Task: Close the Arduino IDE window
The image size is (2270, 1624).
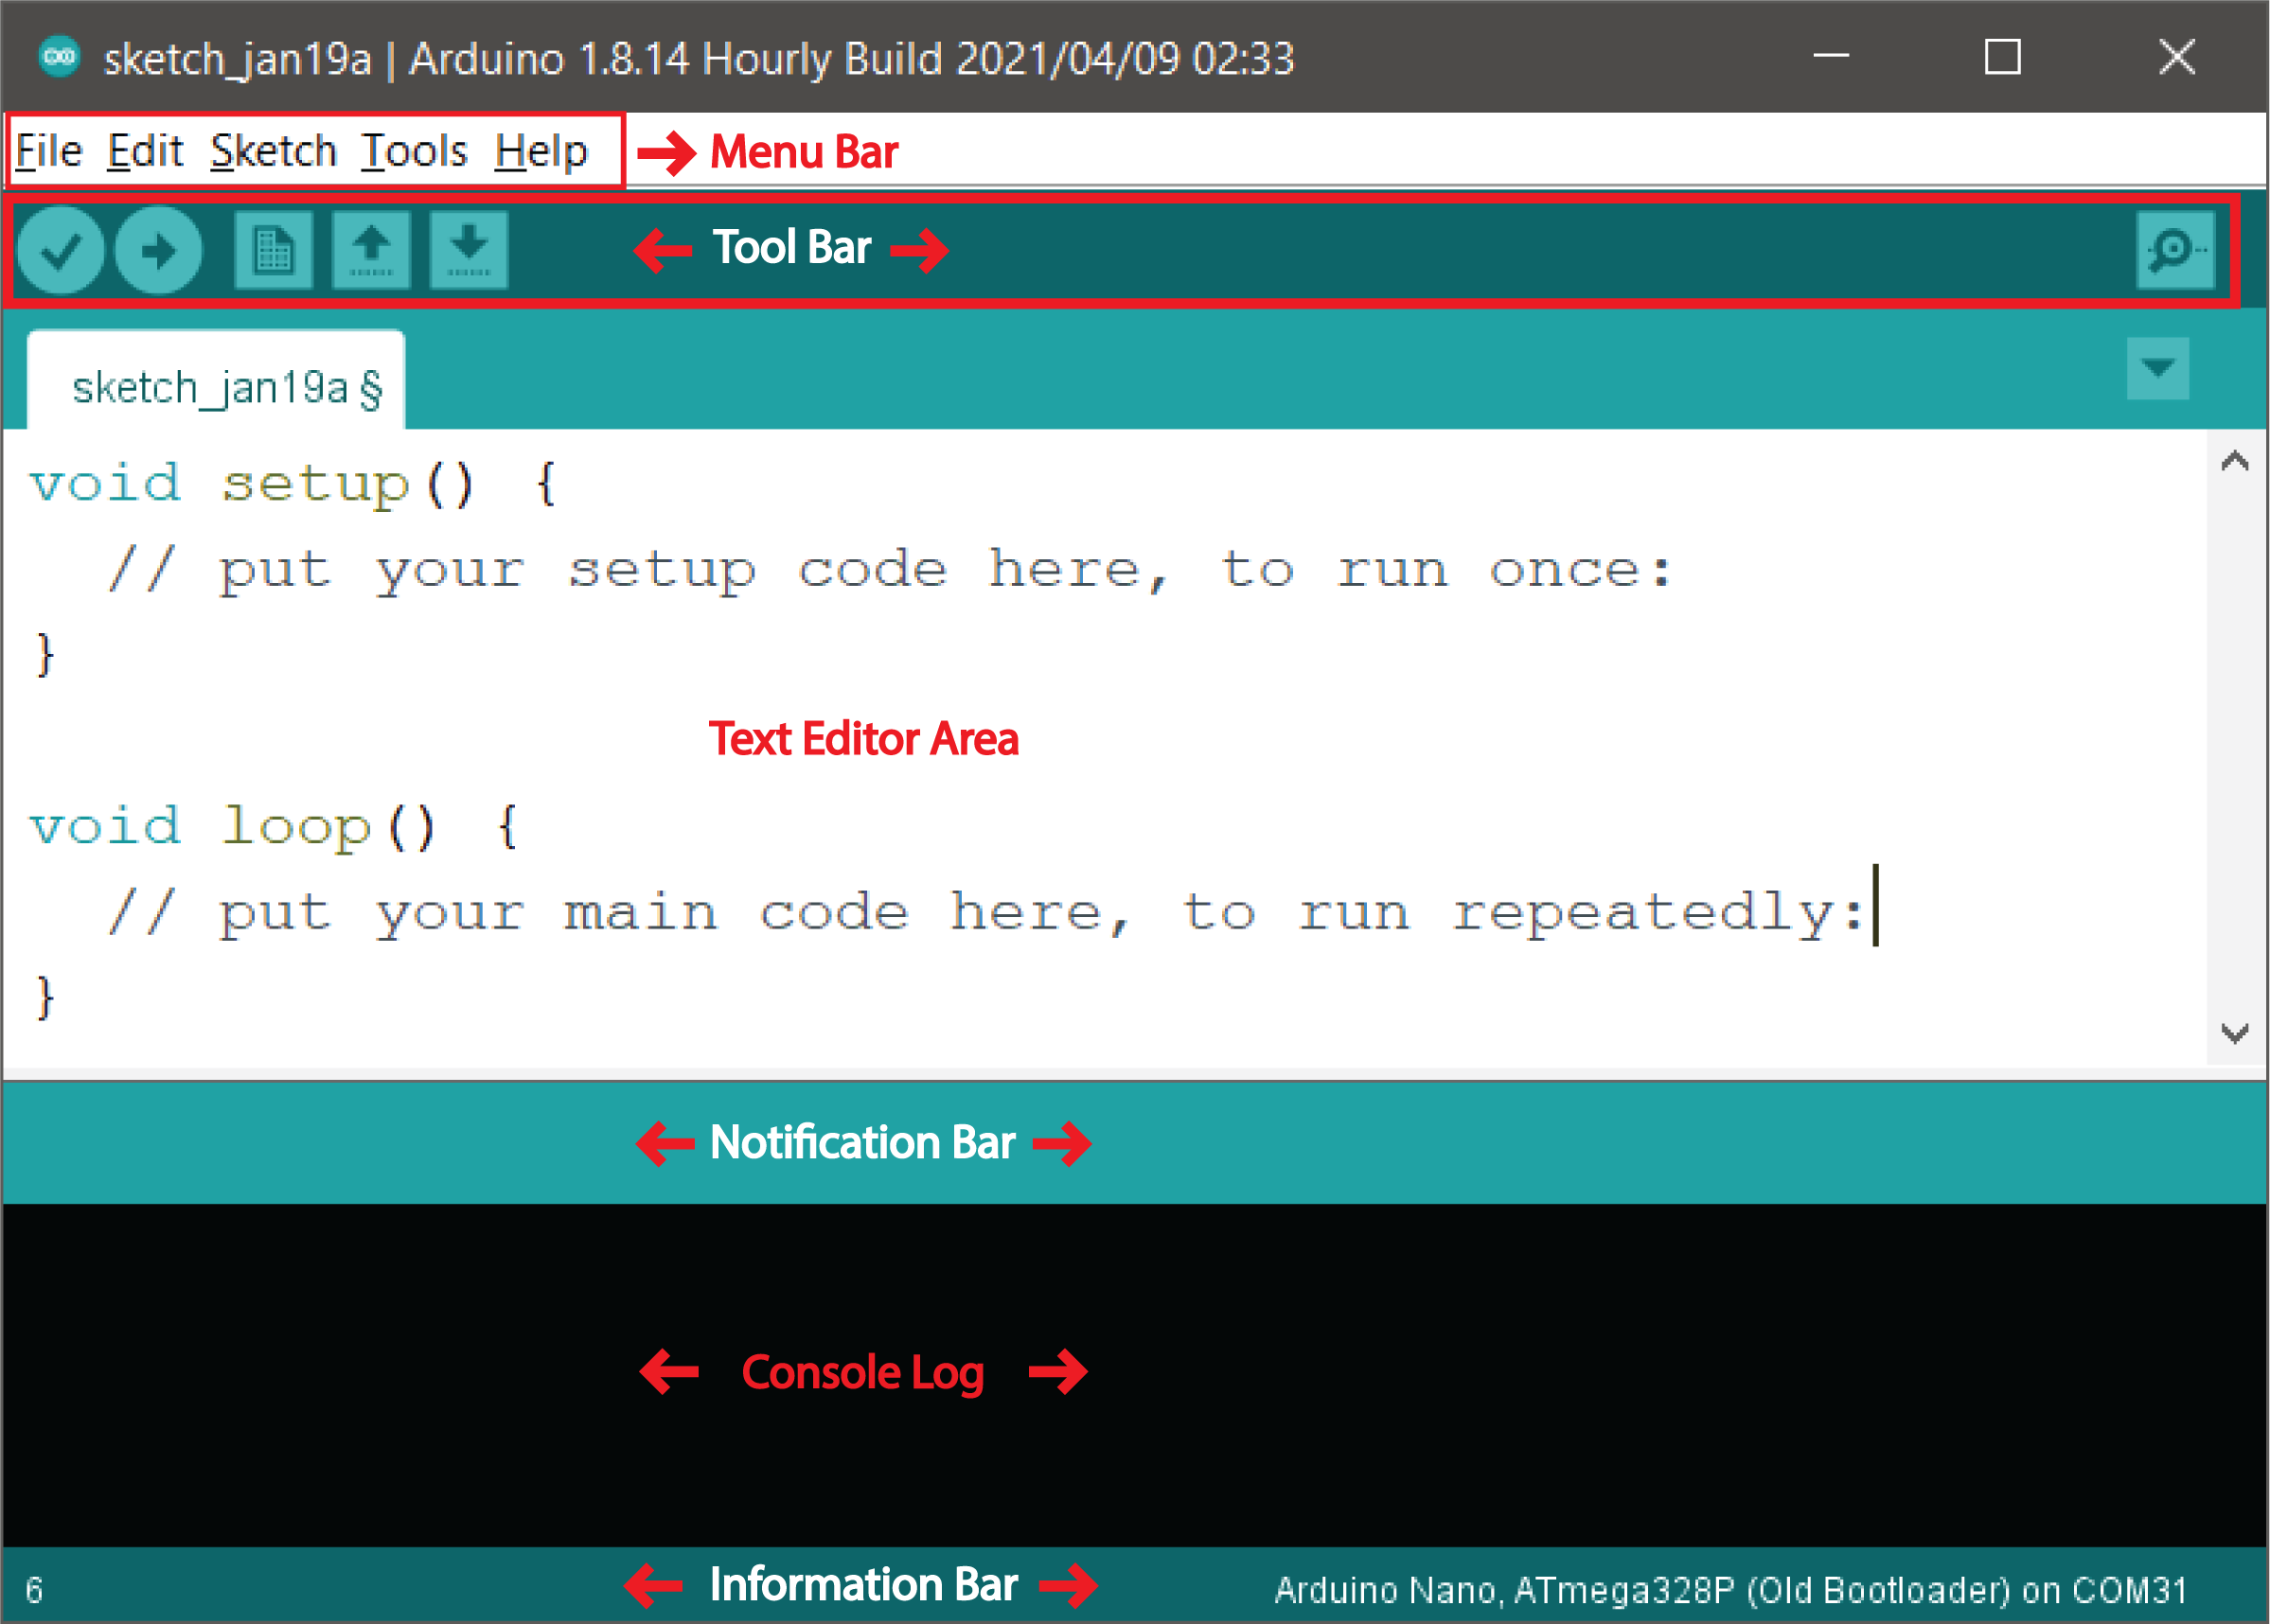Action: point(2177,57)
